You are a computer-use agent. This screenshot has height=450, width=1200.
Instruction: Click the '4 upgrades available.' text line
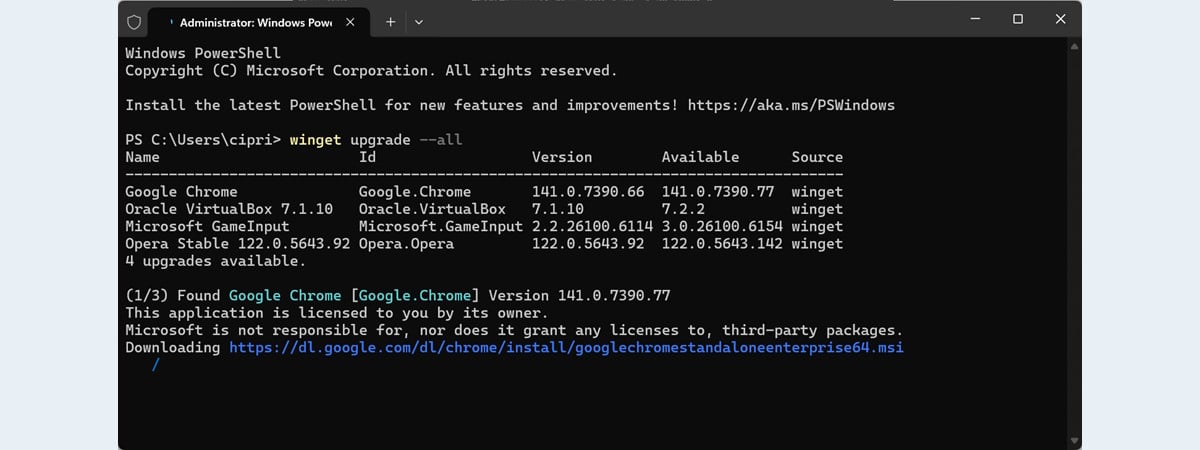coord(215,261)
